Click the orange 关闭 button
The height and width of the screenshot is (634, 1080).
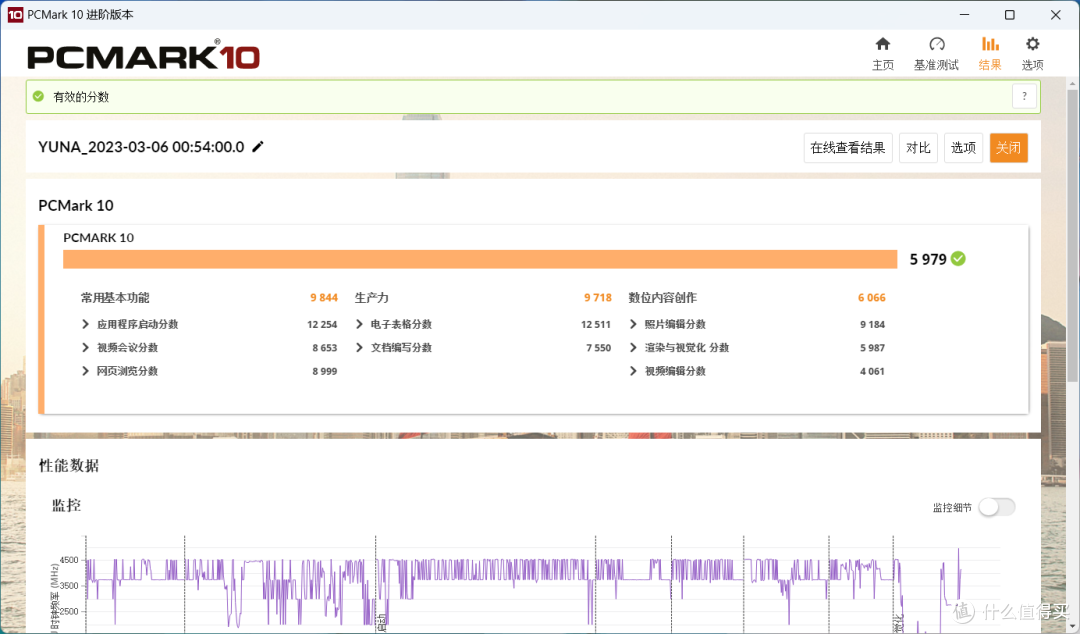click(x=1008, y=147)
